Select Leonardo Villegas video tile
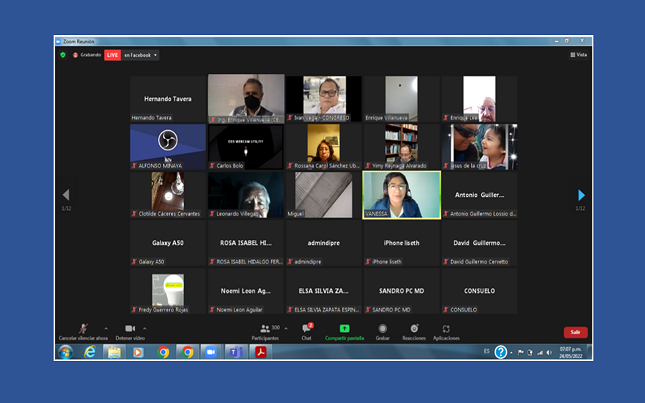 click(x=246, y=195)
